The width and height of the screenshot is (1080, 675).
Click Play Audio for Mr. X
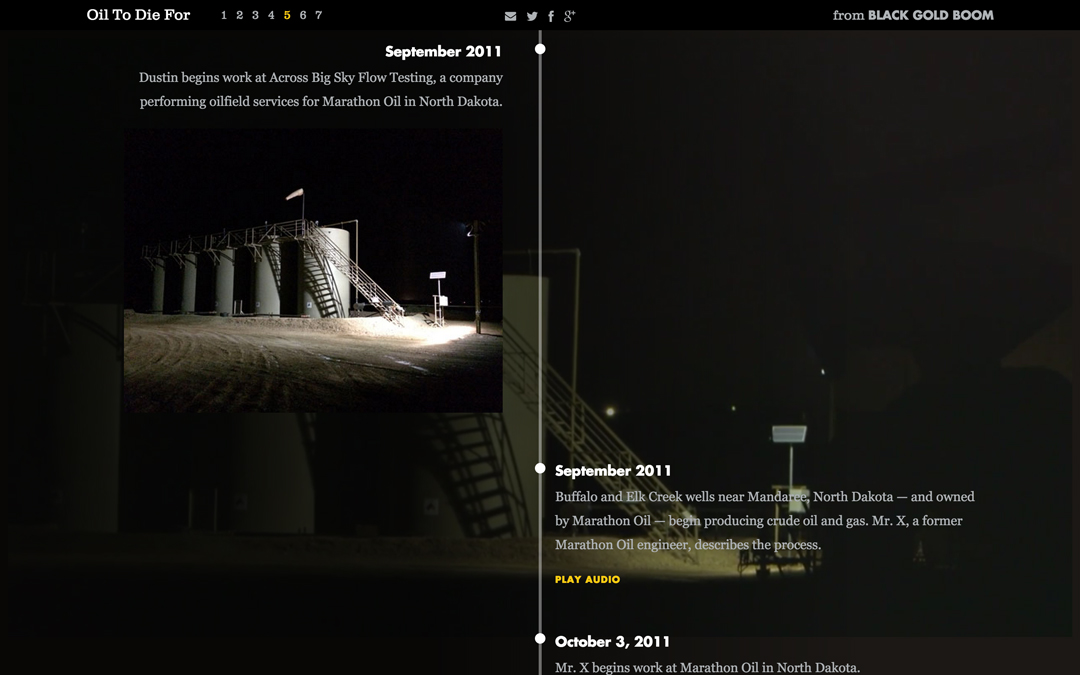(x=588, y=579)
